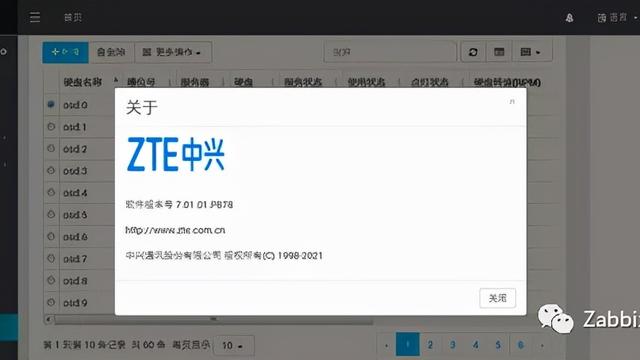Viewport: 640px width, 360px height.
Task: Click the otd 0 row name
Action: click(x=75, y=105)
